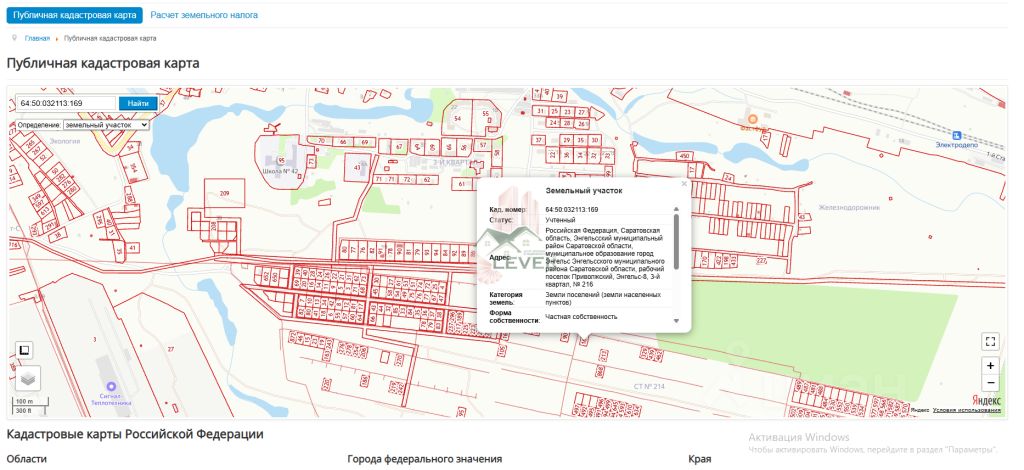This screenshot has height=470, width=1024.
Task: Click the orange restaurant marker icon
Action: pyautogui.click(x=752, y=119)
